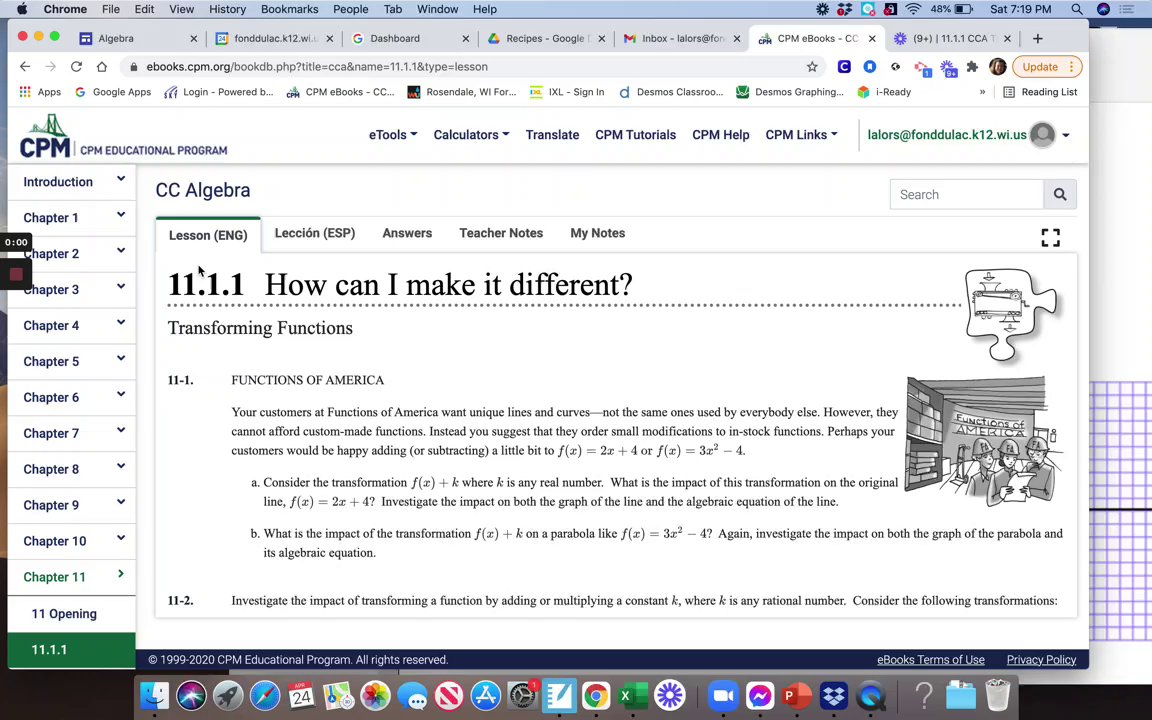
Task: Click the Search input field
Action: (967, 194)
